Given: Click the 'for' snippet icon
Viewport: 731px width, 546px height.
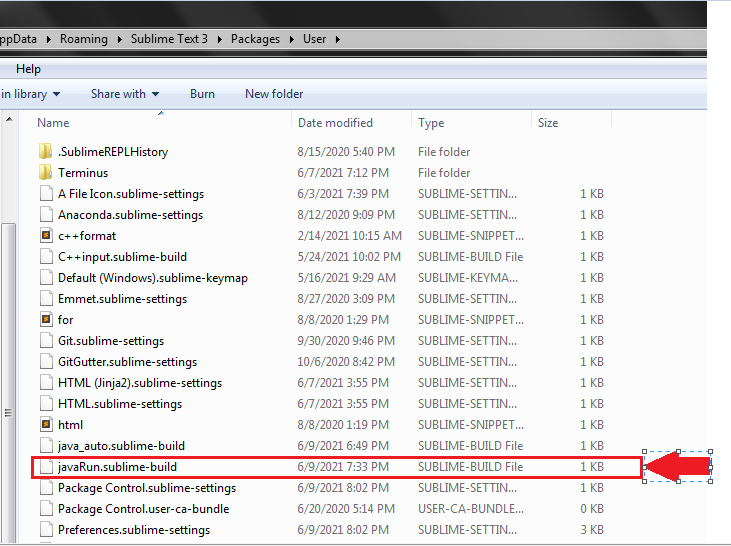Looking at the screenshot, I should point(46,319).
